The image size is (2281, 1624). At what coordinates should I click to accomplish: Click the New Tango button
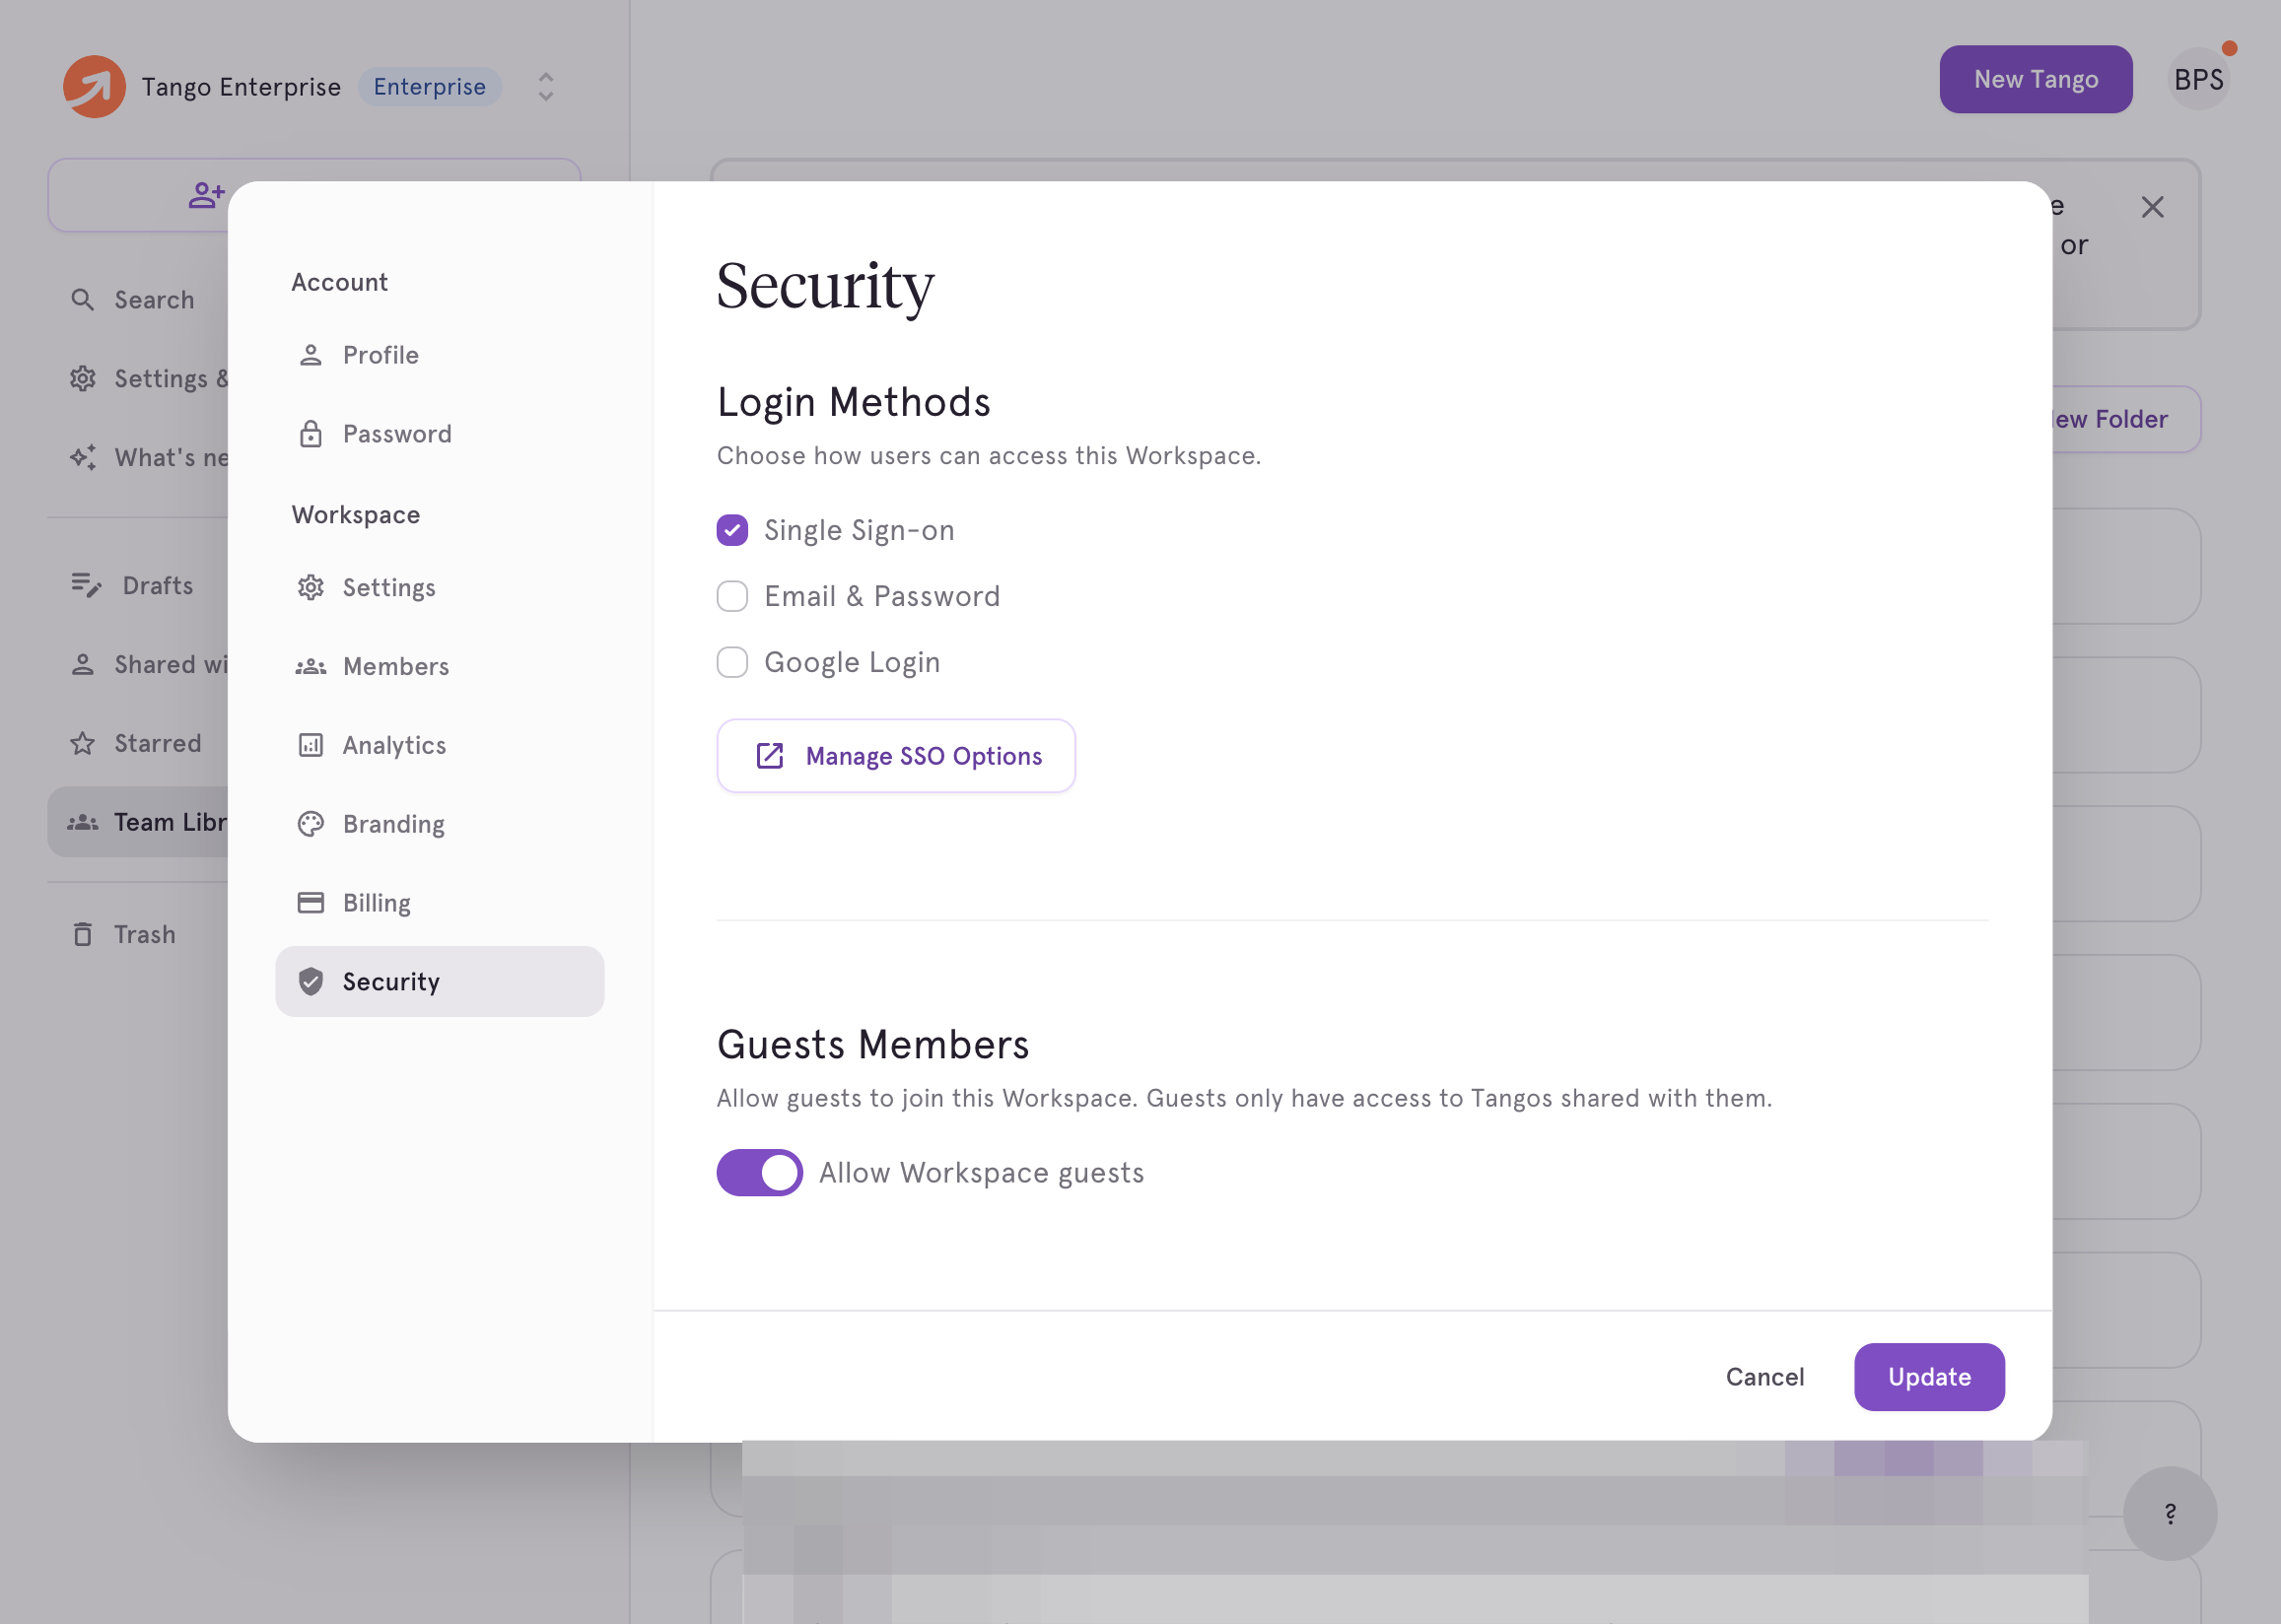coord(2036,79)
